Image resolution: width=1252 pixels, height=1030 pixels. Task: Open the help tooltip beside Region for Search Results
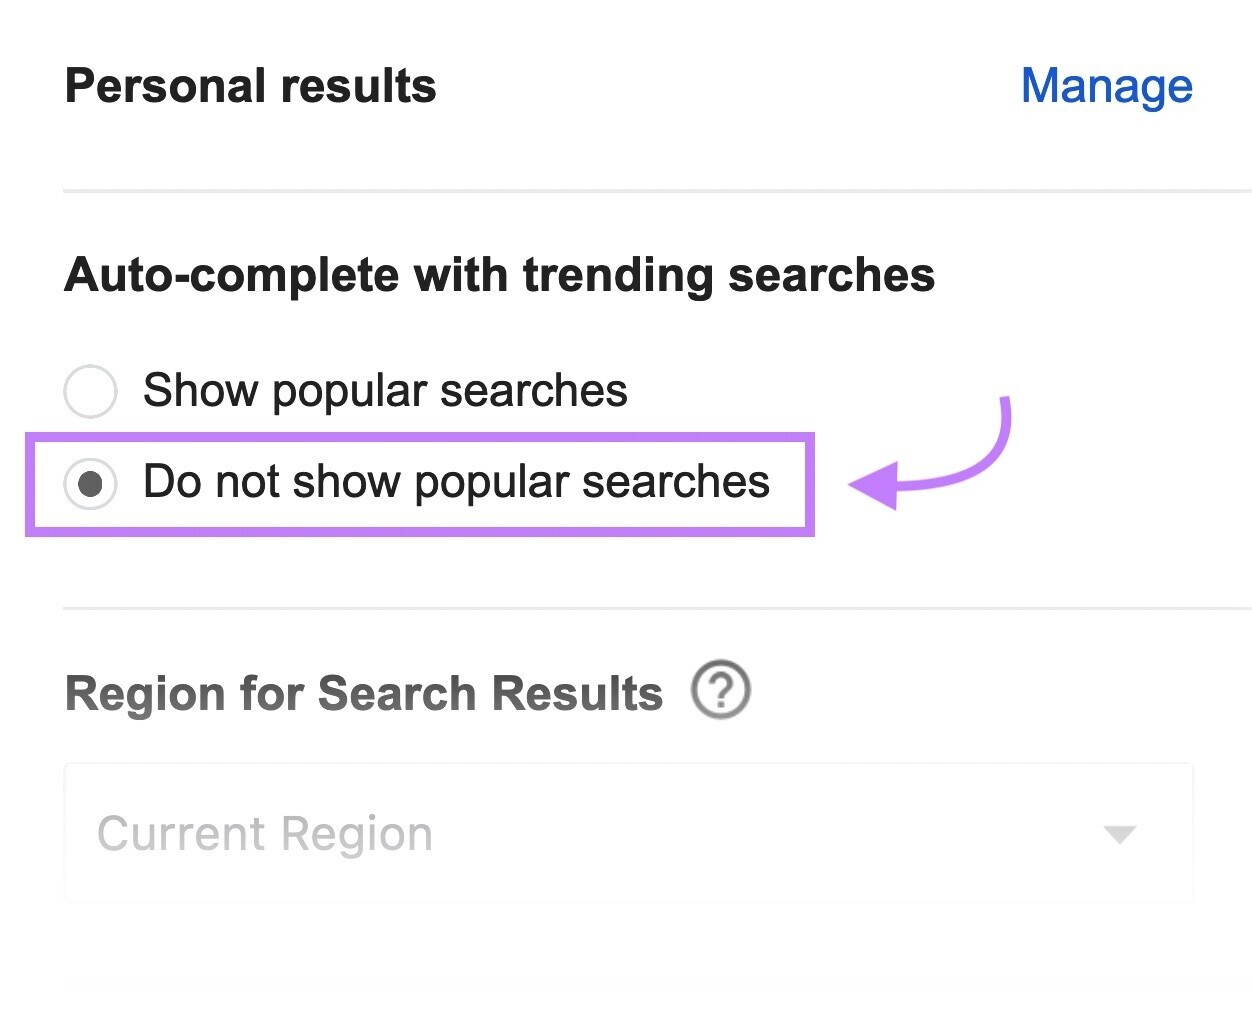click(722, 690)
